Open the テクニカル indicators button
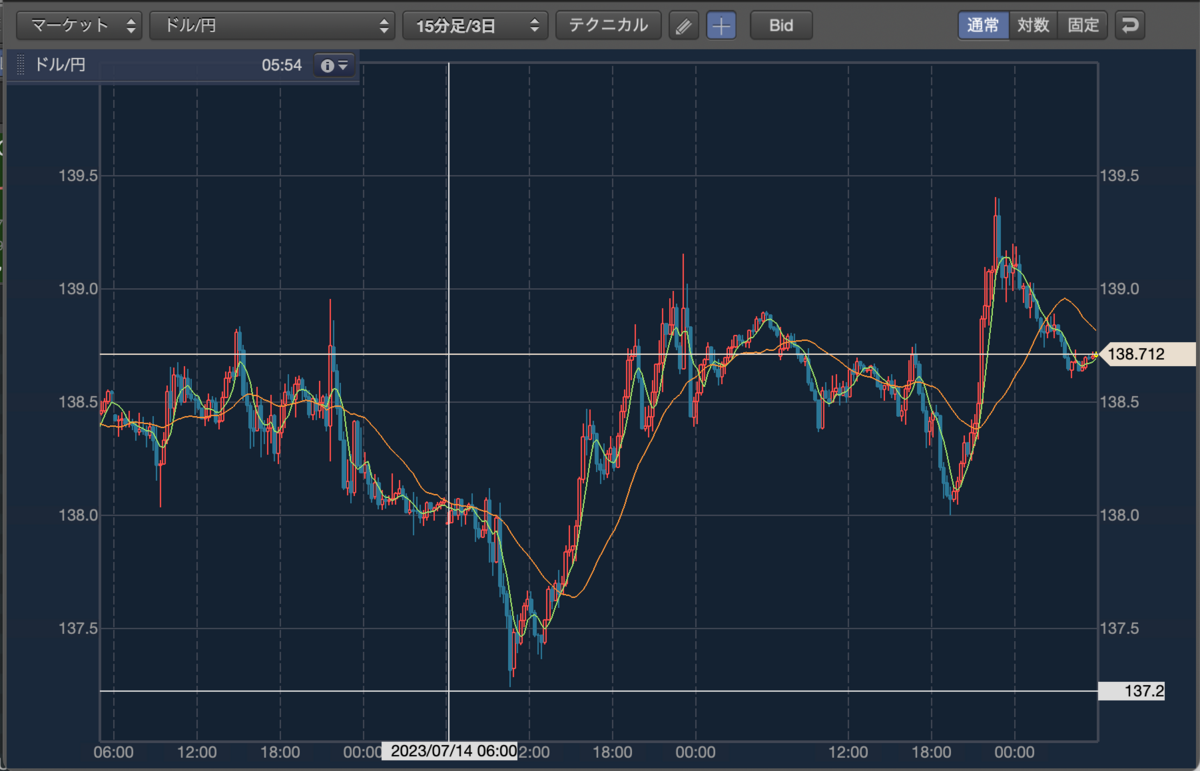Image resolution: width=1200 pixels, height=771 pixels. pyautogui.click(x=608, y=26)
